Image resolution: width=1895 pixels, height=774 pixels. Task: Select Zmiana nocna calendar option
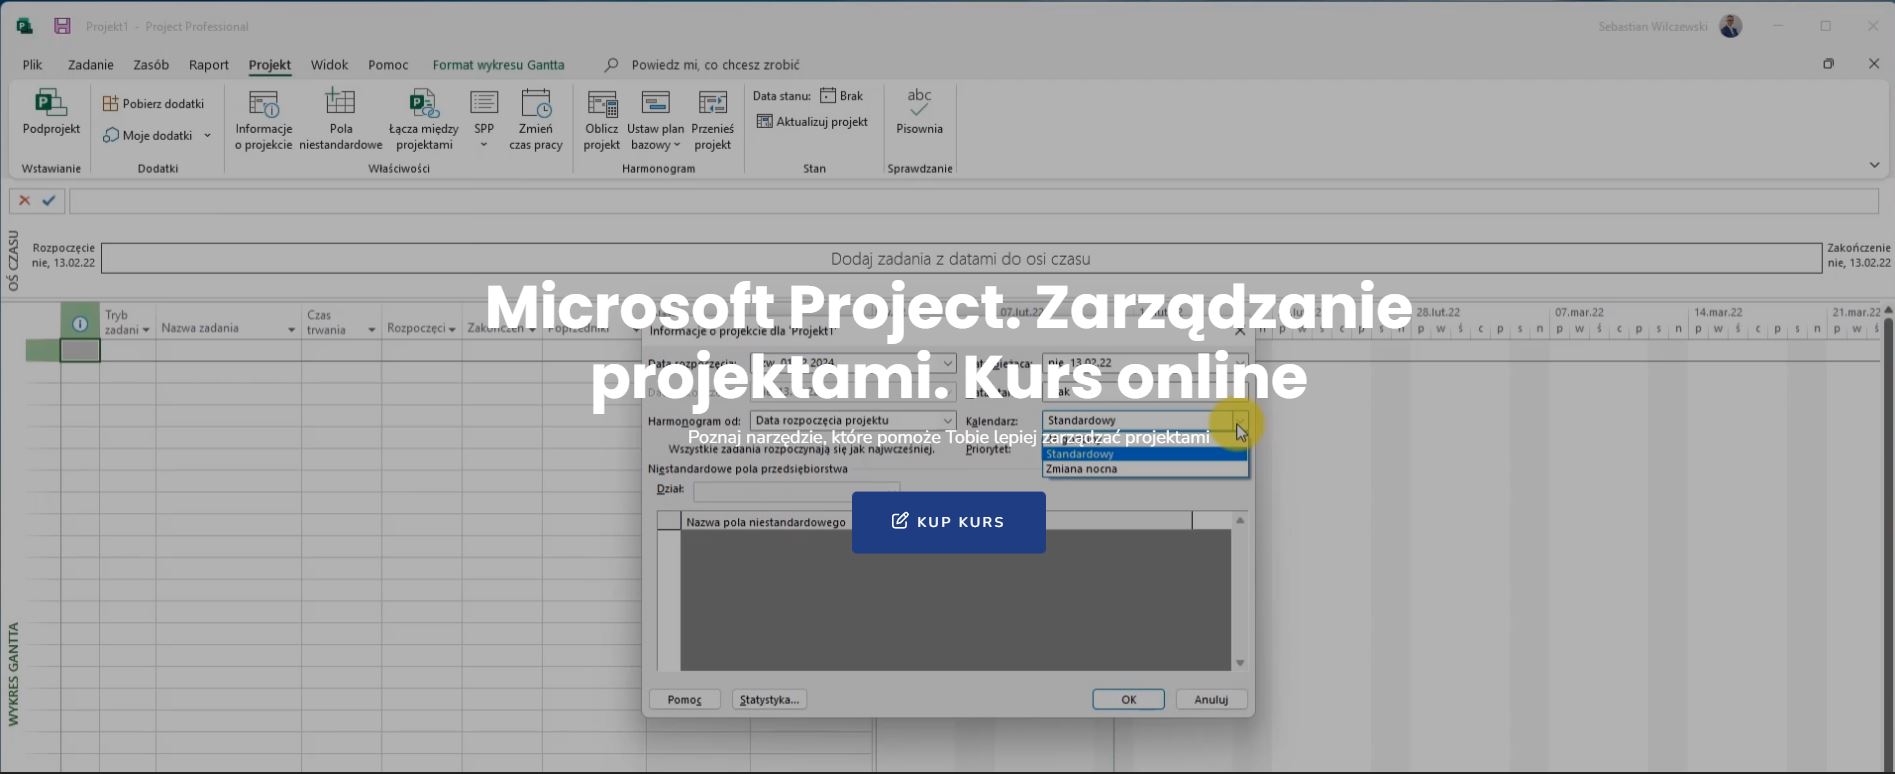tap(1145, 469)
